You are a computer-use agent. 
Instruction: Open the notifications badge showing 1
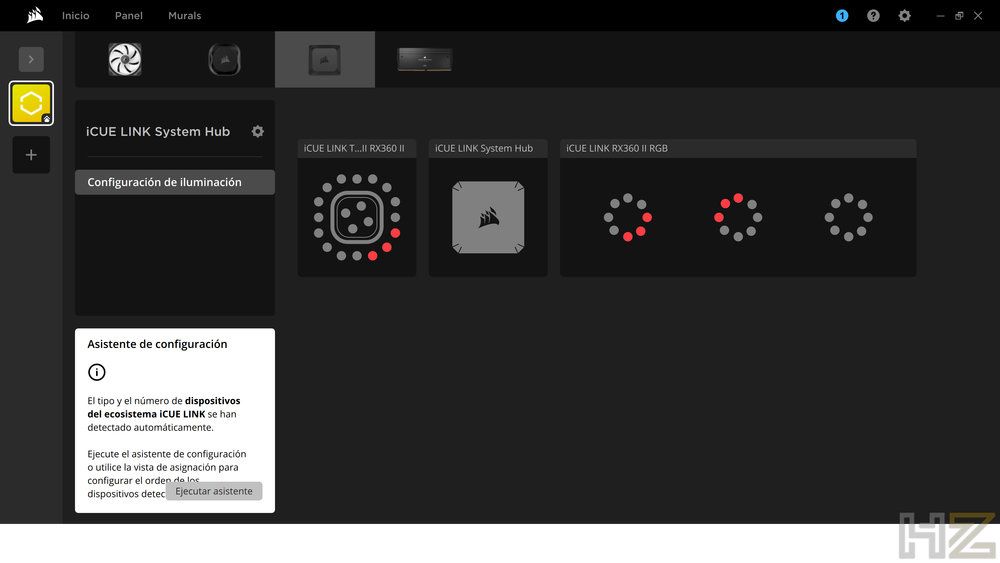point(842,15)
